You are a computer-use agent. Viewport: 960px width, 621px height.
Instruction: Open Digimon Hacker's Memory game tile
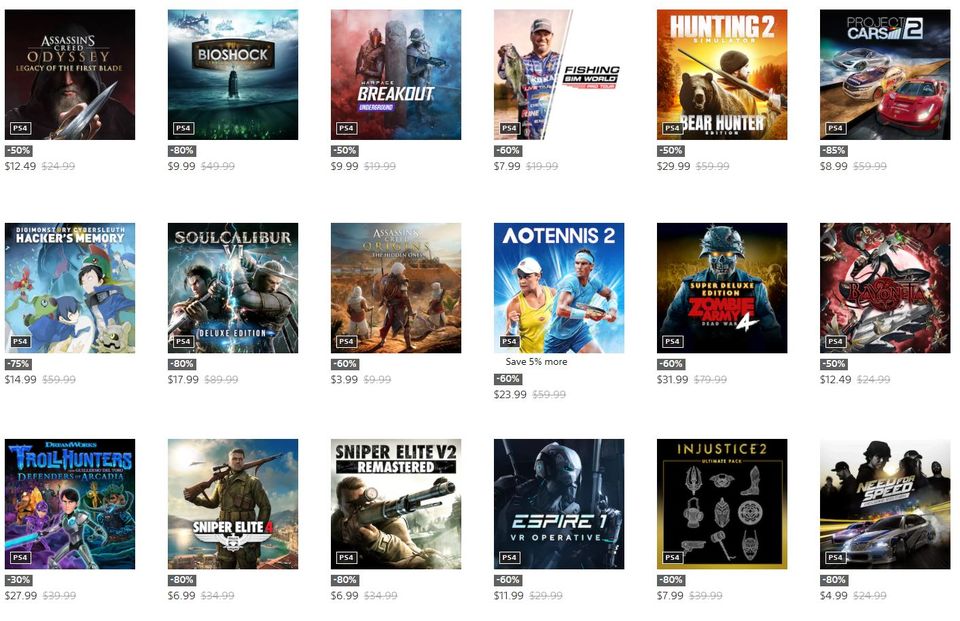[x=70, y=288]
